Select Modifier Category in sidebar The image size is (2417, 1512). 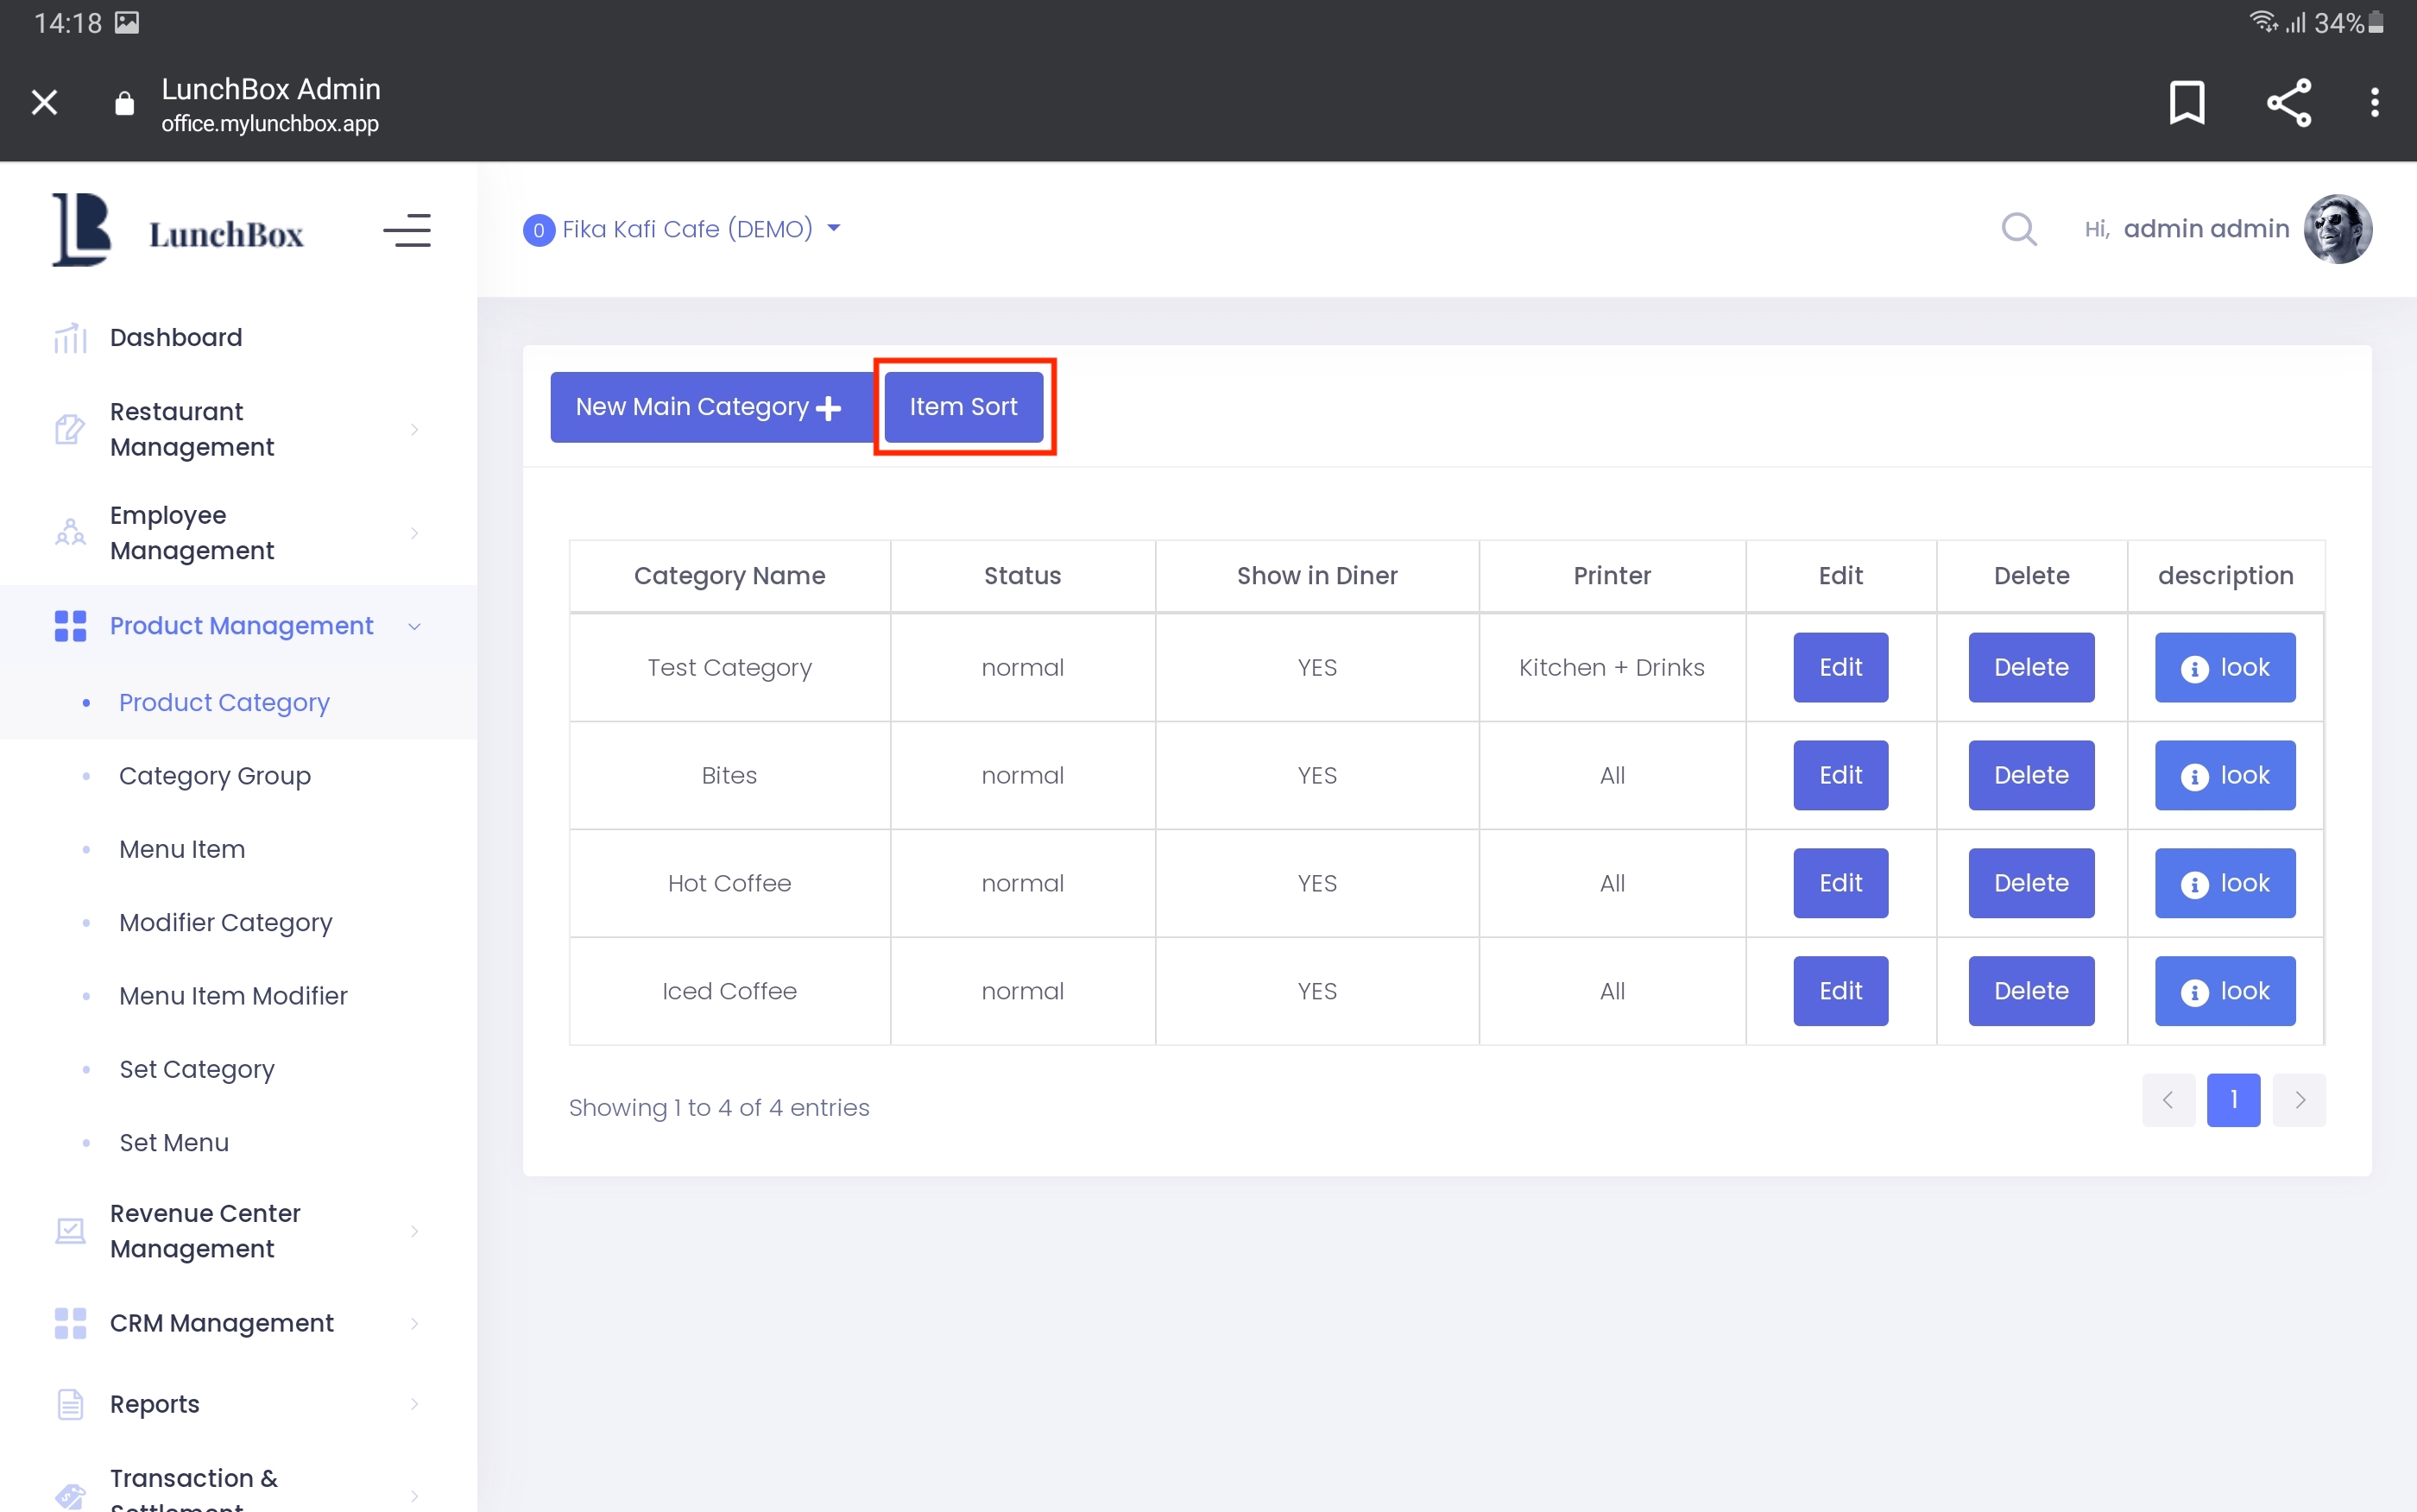pyautogui.click(x=225, y=922)
